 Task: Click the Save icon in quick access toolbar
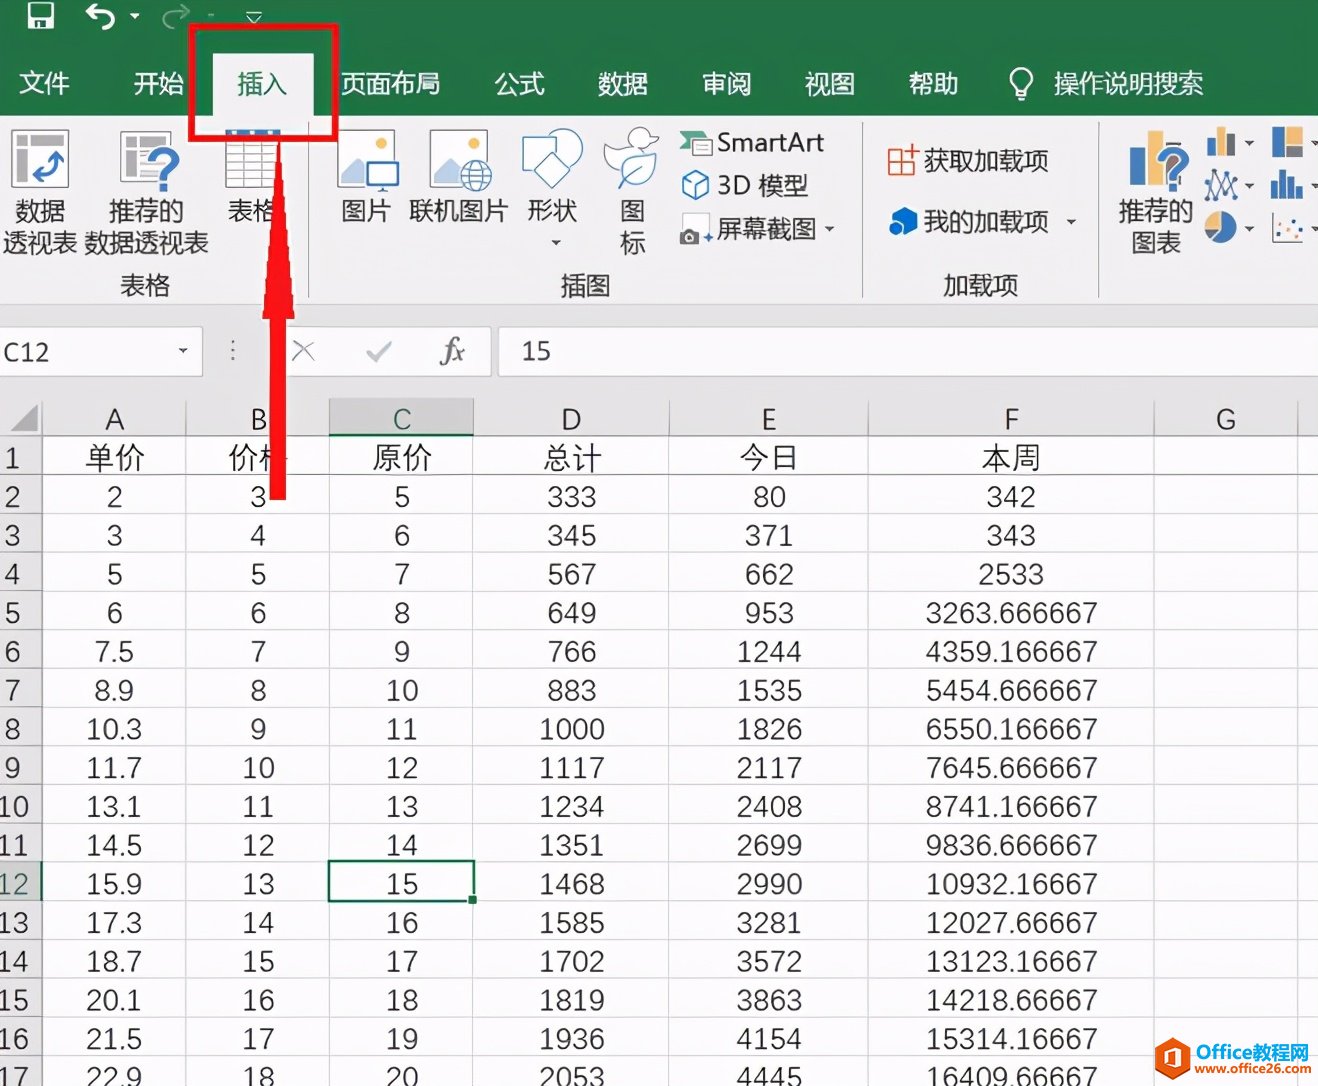point(40,14)
